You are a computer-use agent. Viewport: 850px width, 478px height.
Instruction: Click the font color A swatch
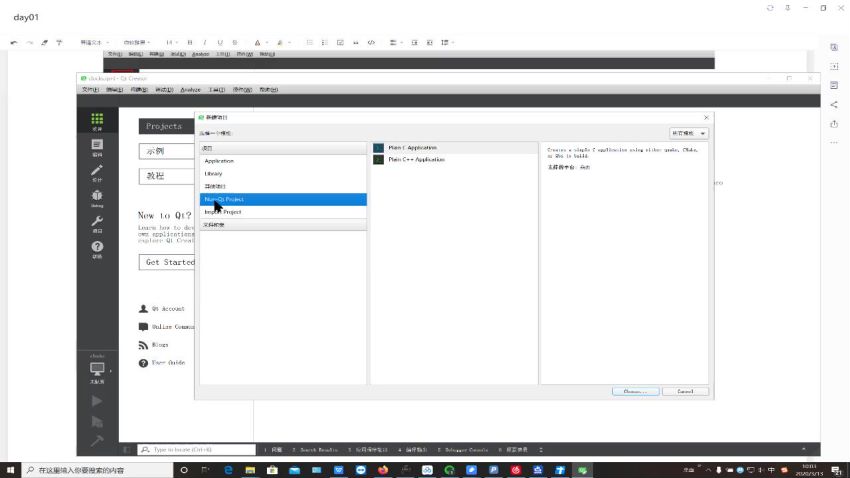[x=257, y=42]
